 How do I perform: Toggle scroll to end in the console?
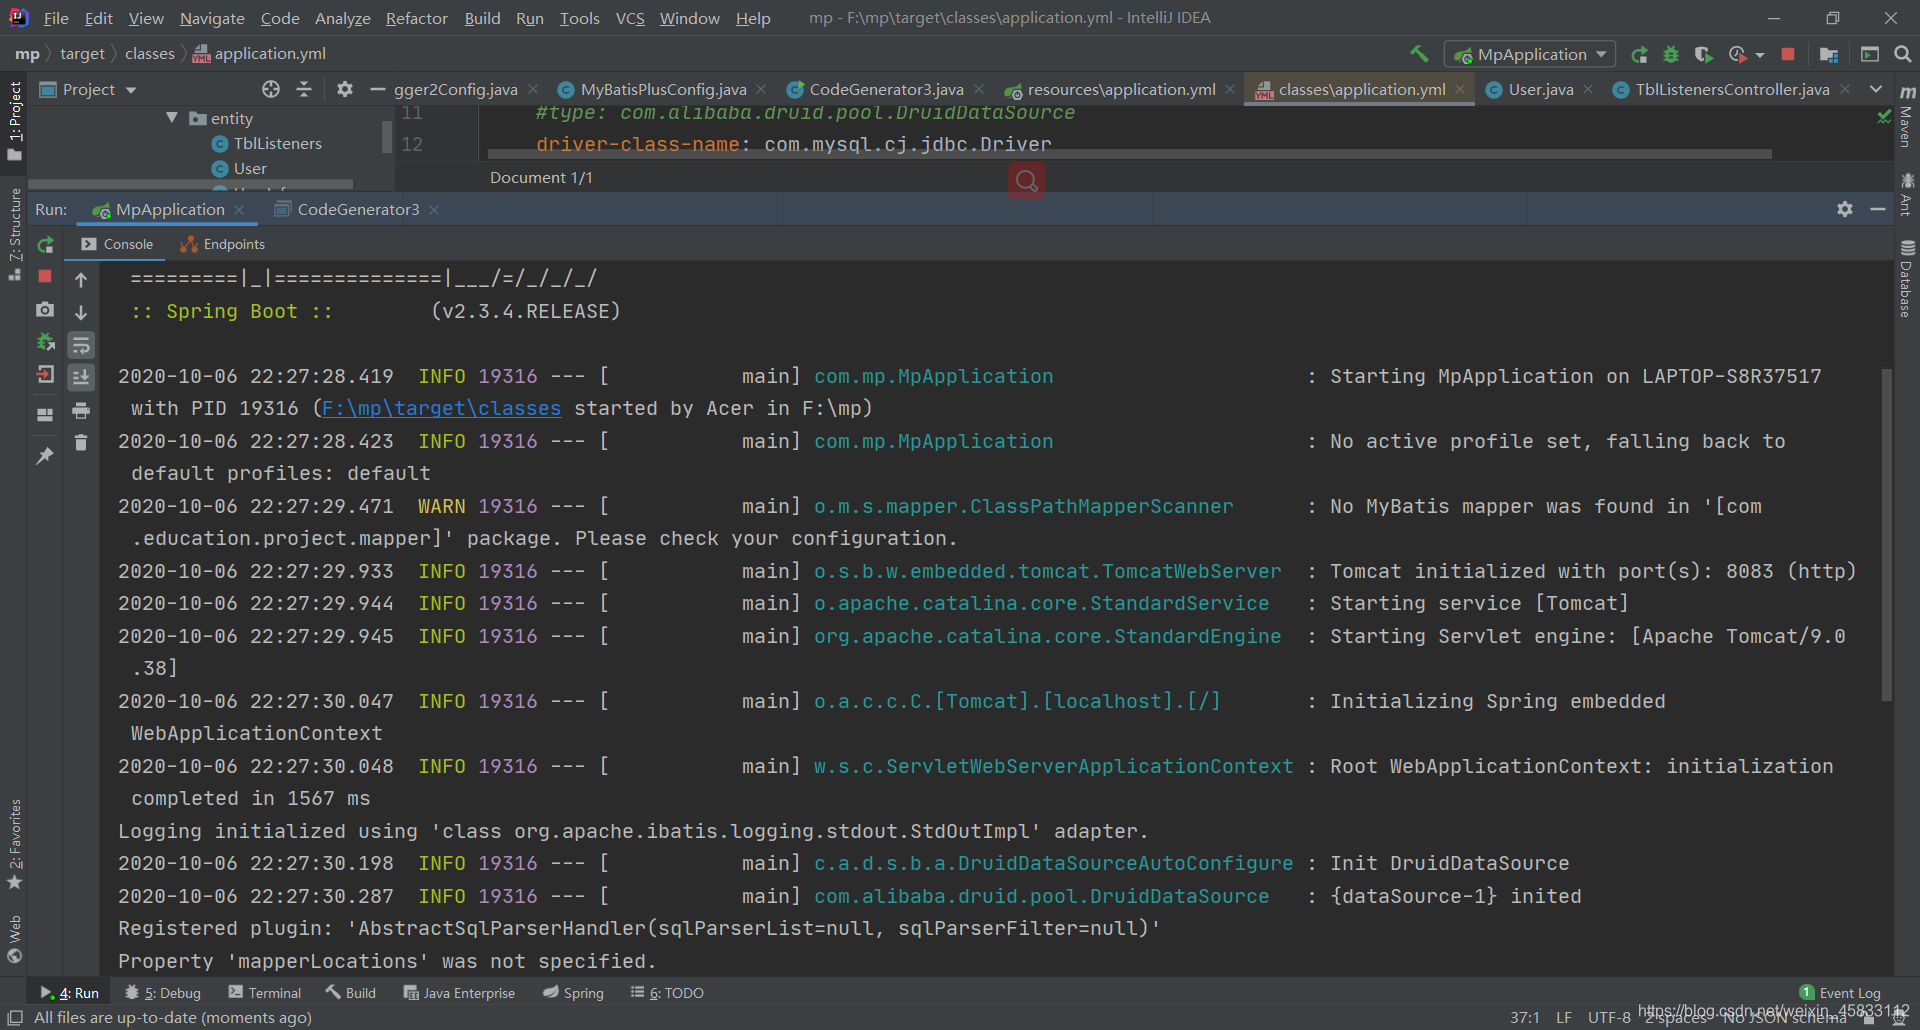click(x=81, y=377)
